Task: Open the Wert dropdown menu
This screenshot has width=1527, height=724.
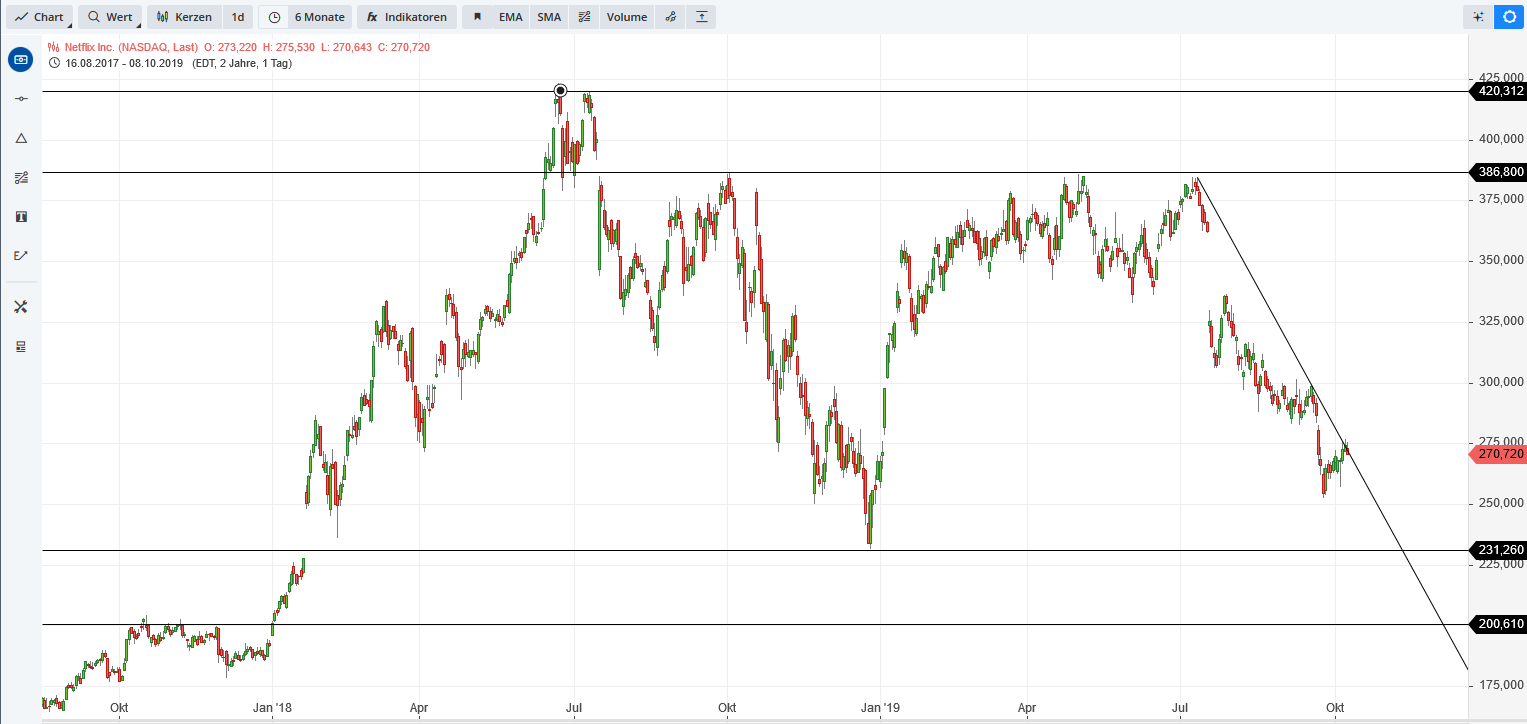Action: pyautogui.click(x=110, y=17)
